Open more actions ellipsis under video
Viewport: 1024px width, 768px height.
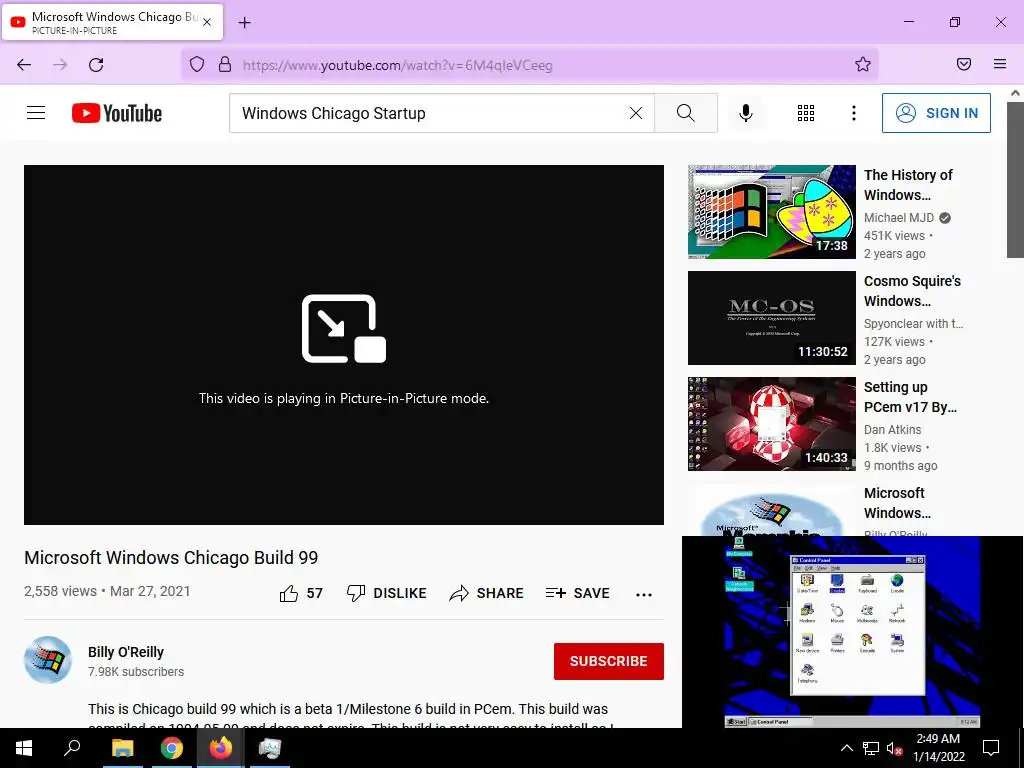coord(644,594)
